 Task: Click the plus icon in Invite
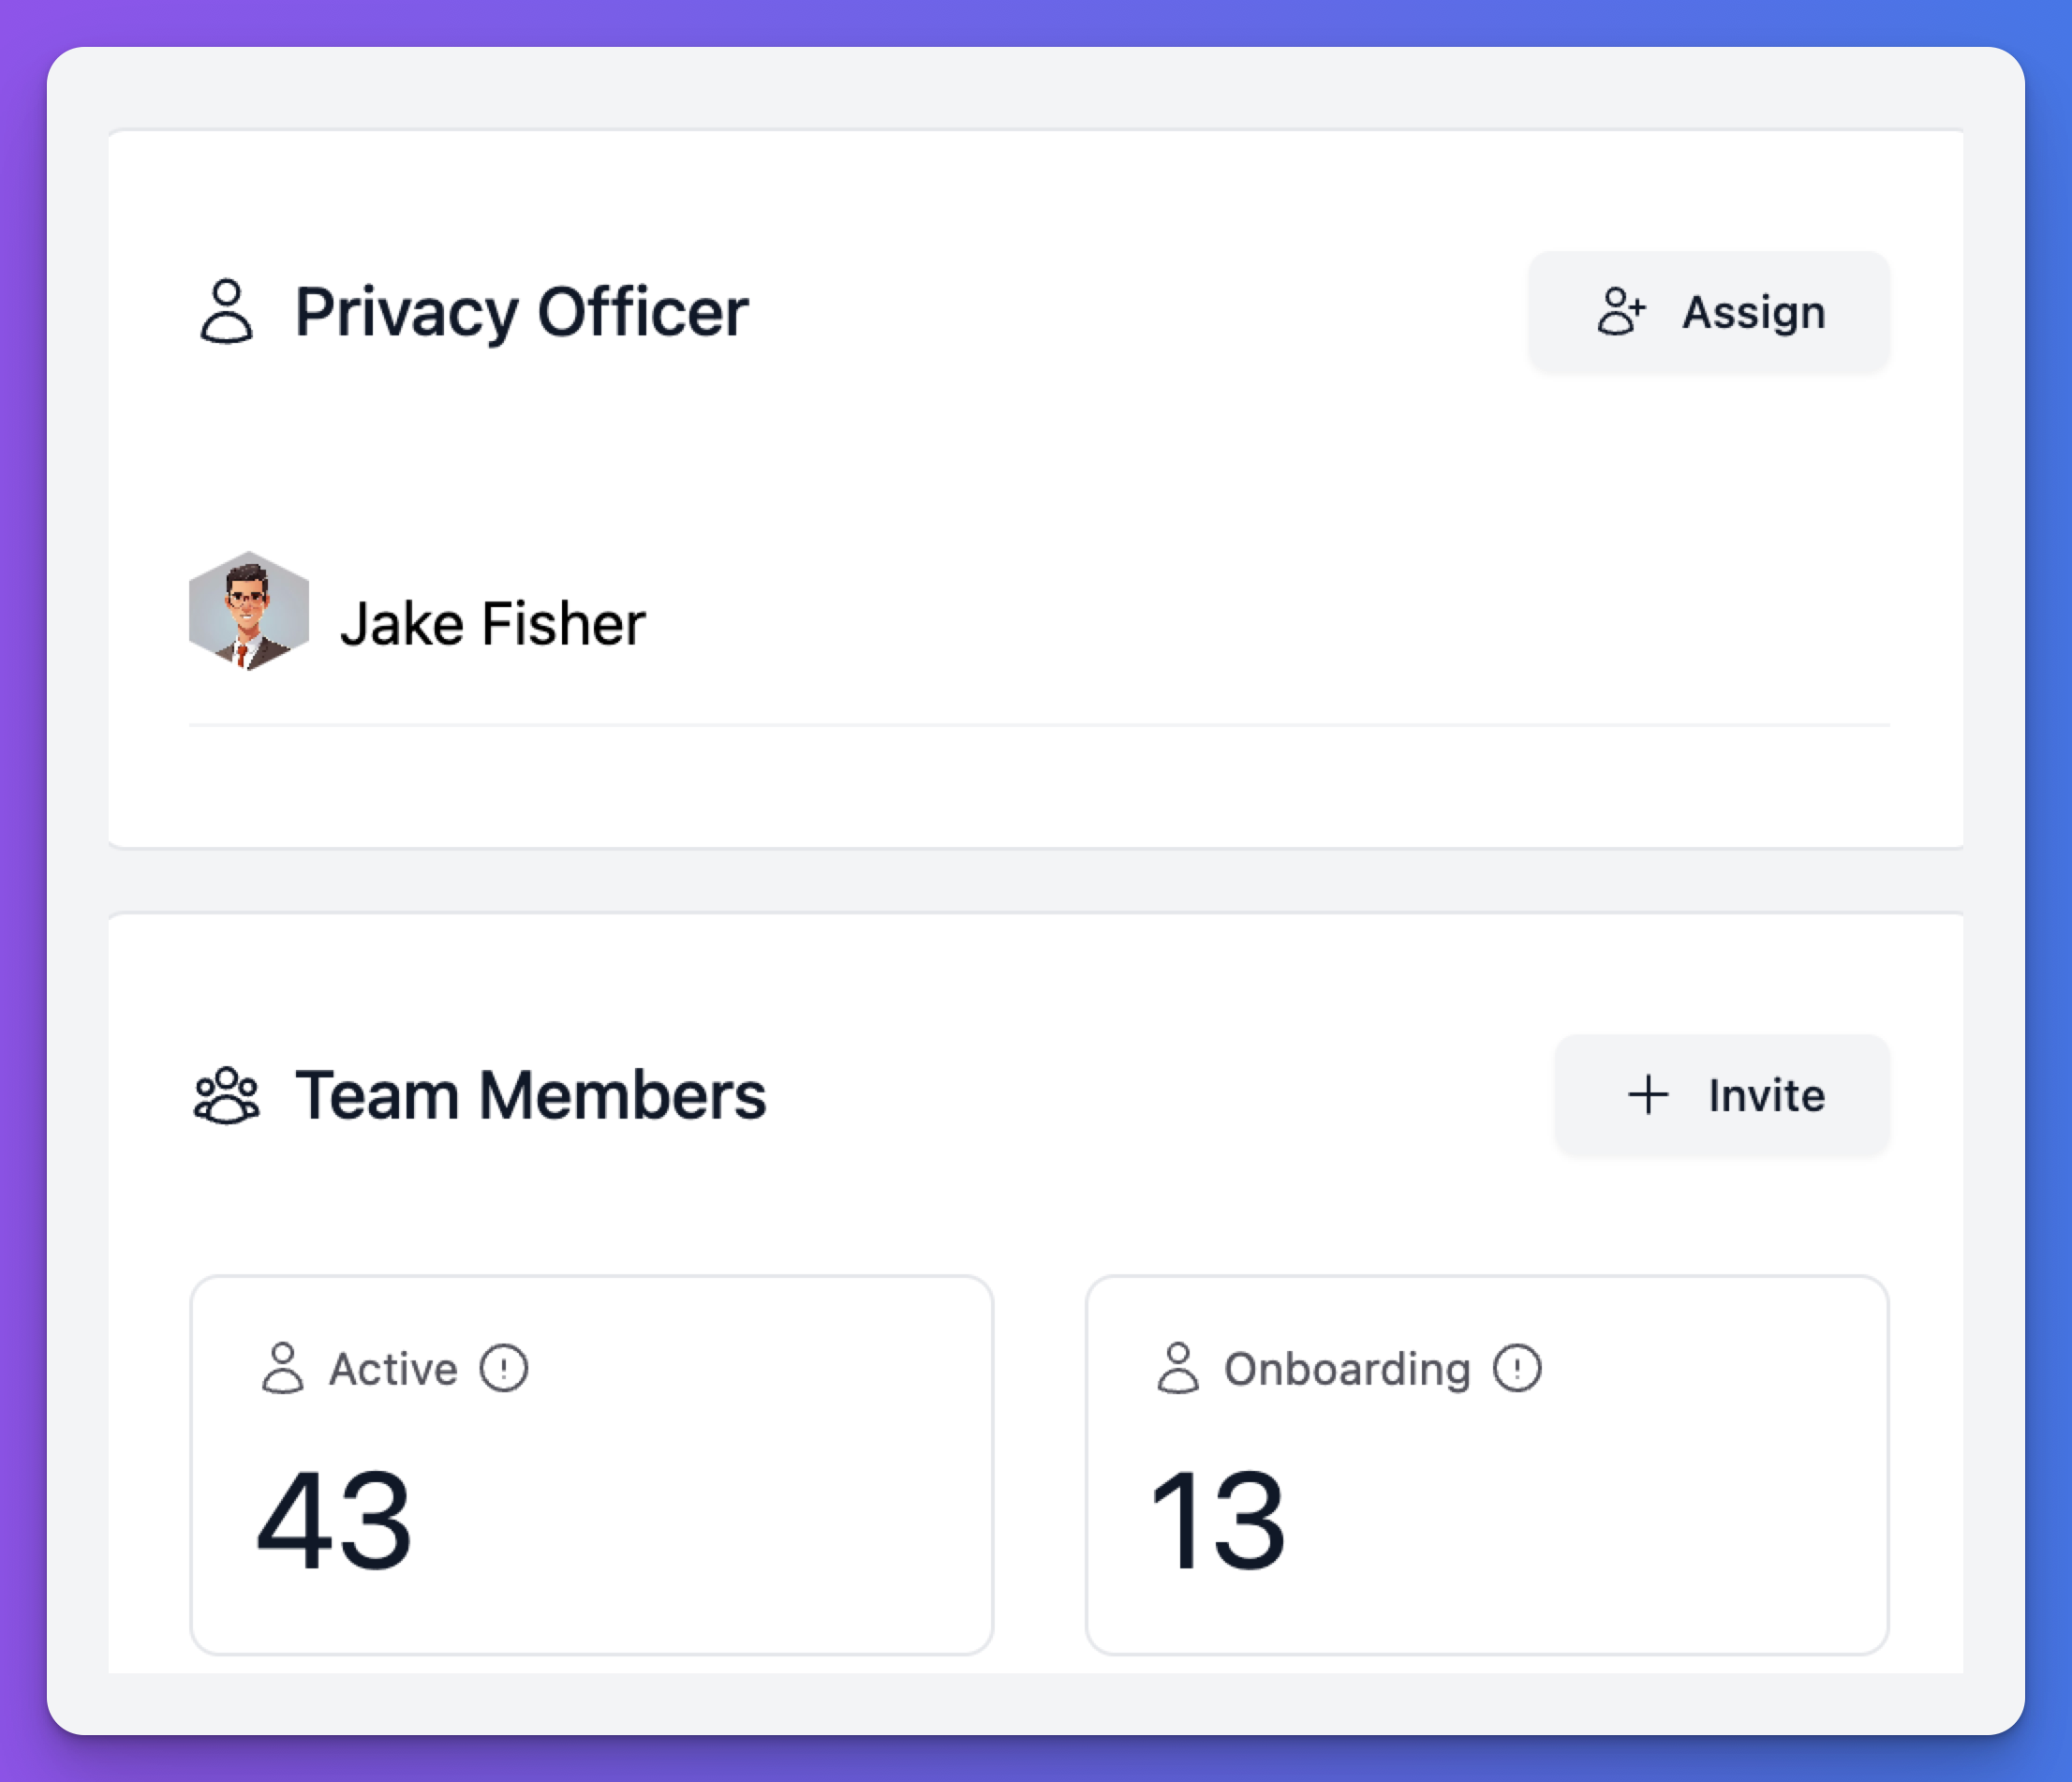1647,1095
